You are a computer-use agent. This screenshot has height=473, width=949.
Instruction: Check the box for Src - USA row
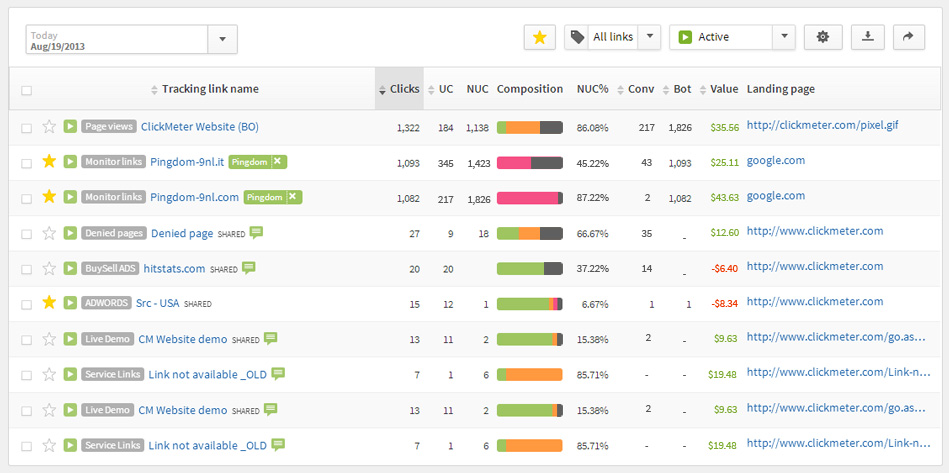tap(26, 304)
